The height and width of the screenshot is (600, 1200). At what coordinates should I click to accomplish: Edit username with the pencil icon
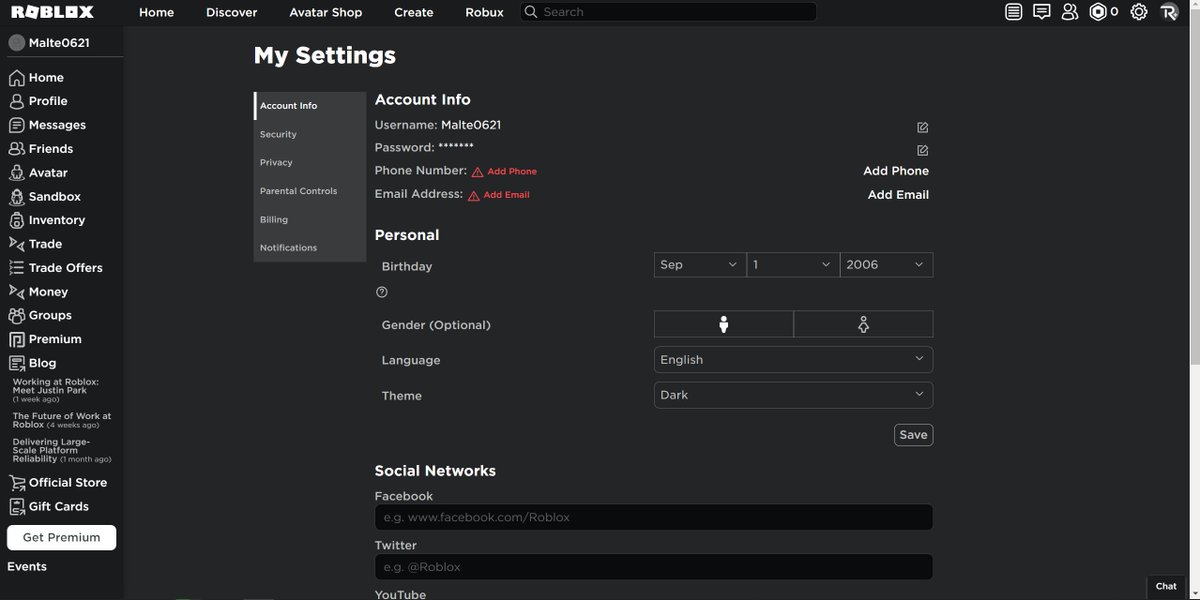tap(922, 127)
